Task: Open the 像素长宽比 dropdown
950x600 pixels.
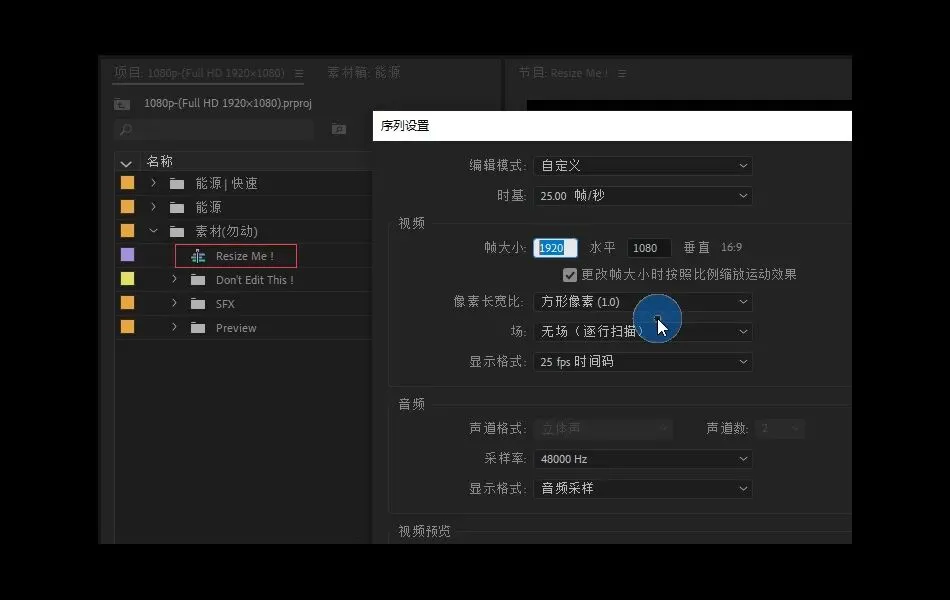Action: click(x=643, y=302)
